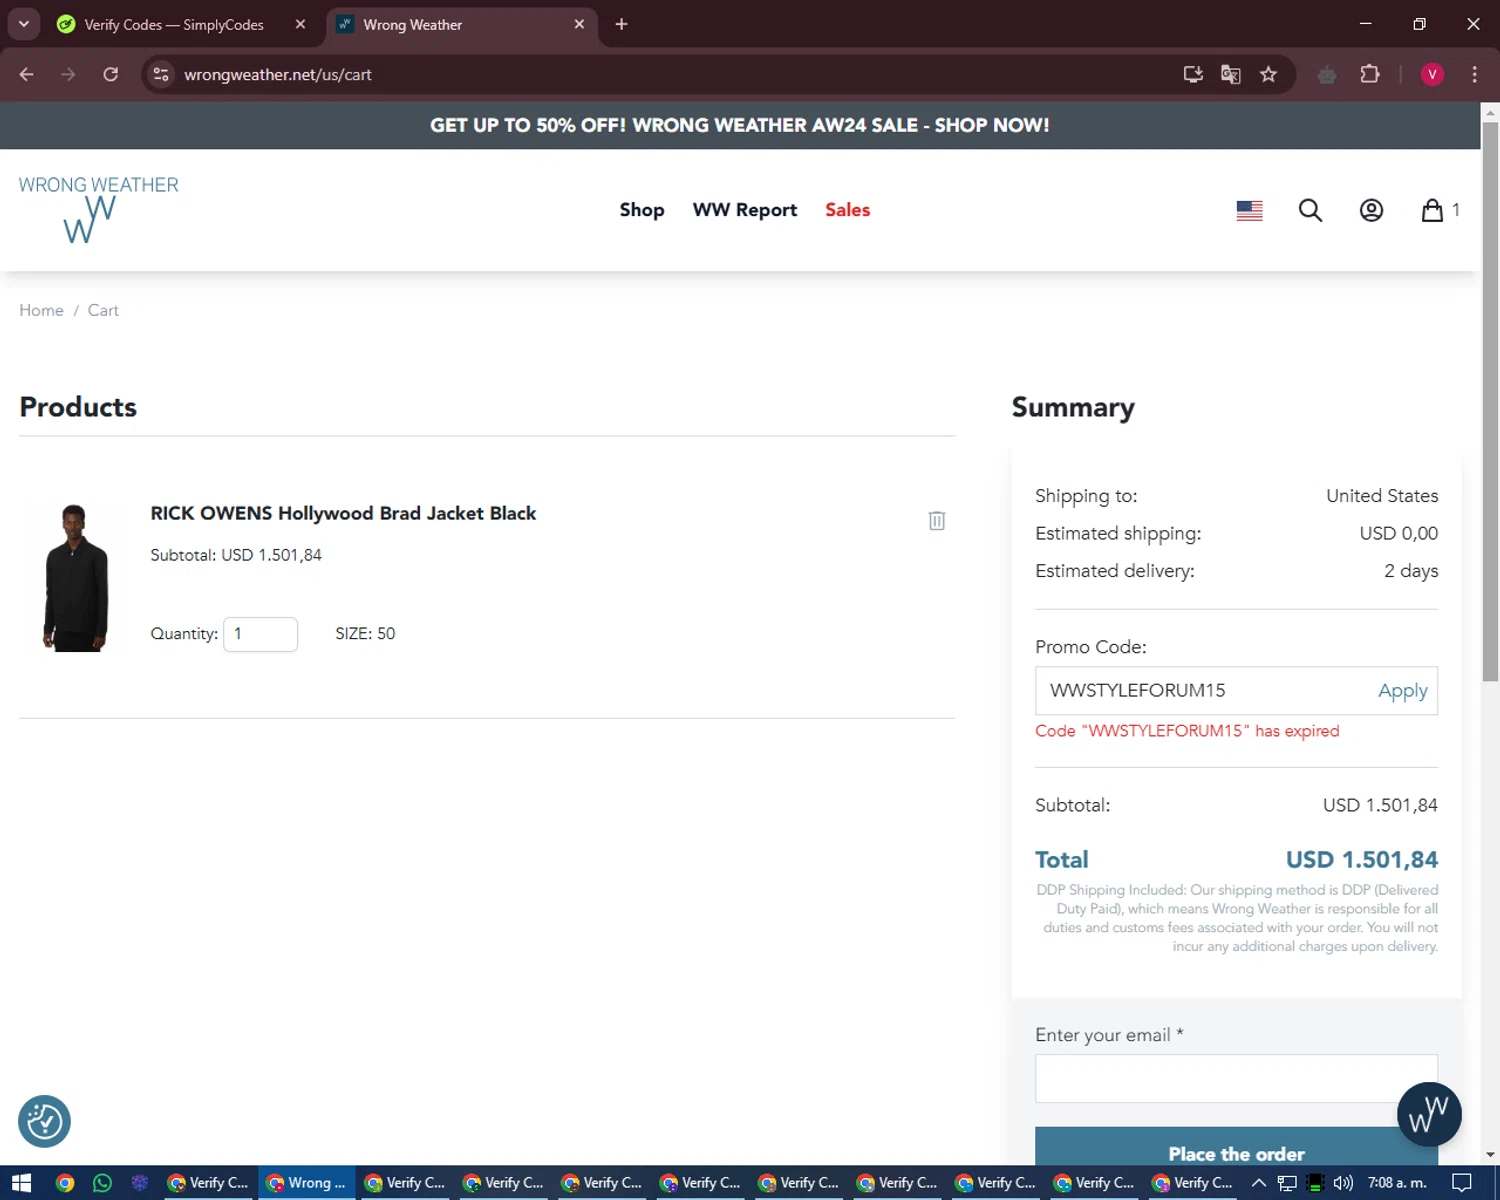Open the cookie preferences round icon
The height and width of the screenshot is (1200, 1500).
[44, 1121]
